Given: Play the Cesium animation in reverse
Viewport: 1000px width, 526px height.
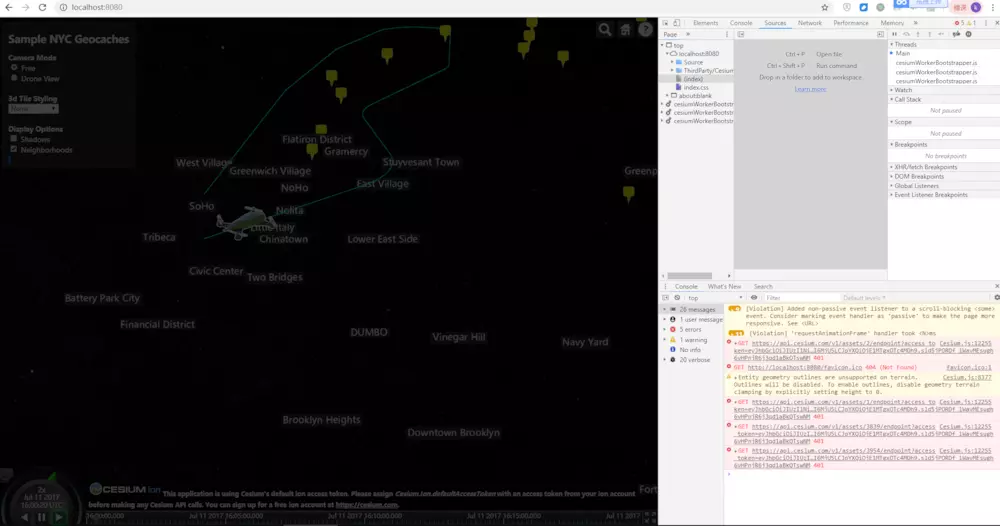Looking at the screenshot, I should point(24,517).
